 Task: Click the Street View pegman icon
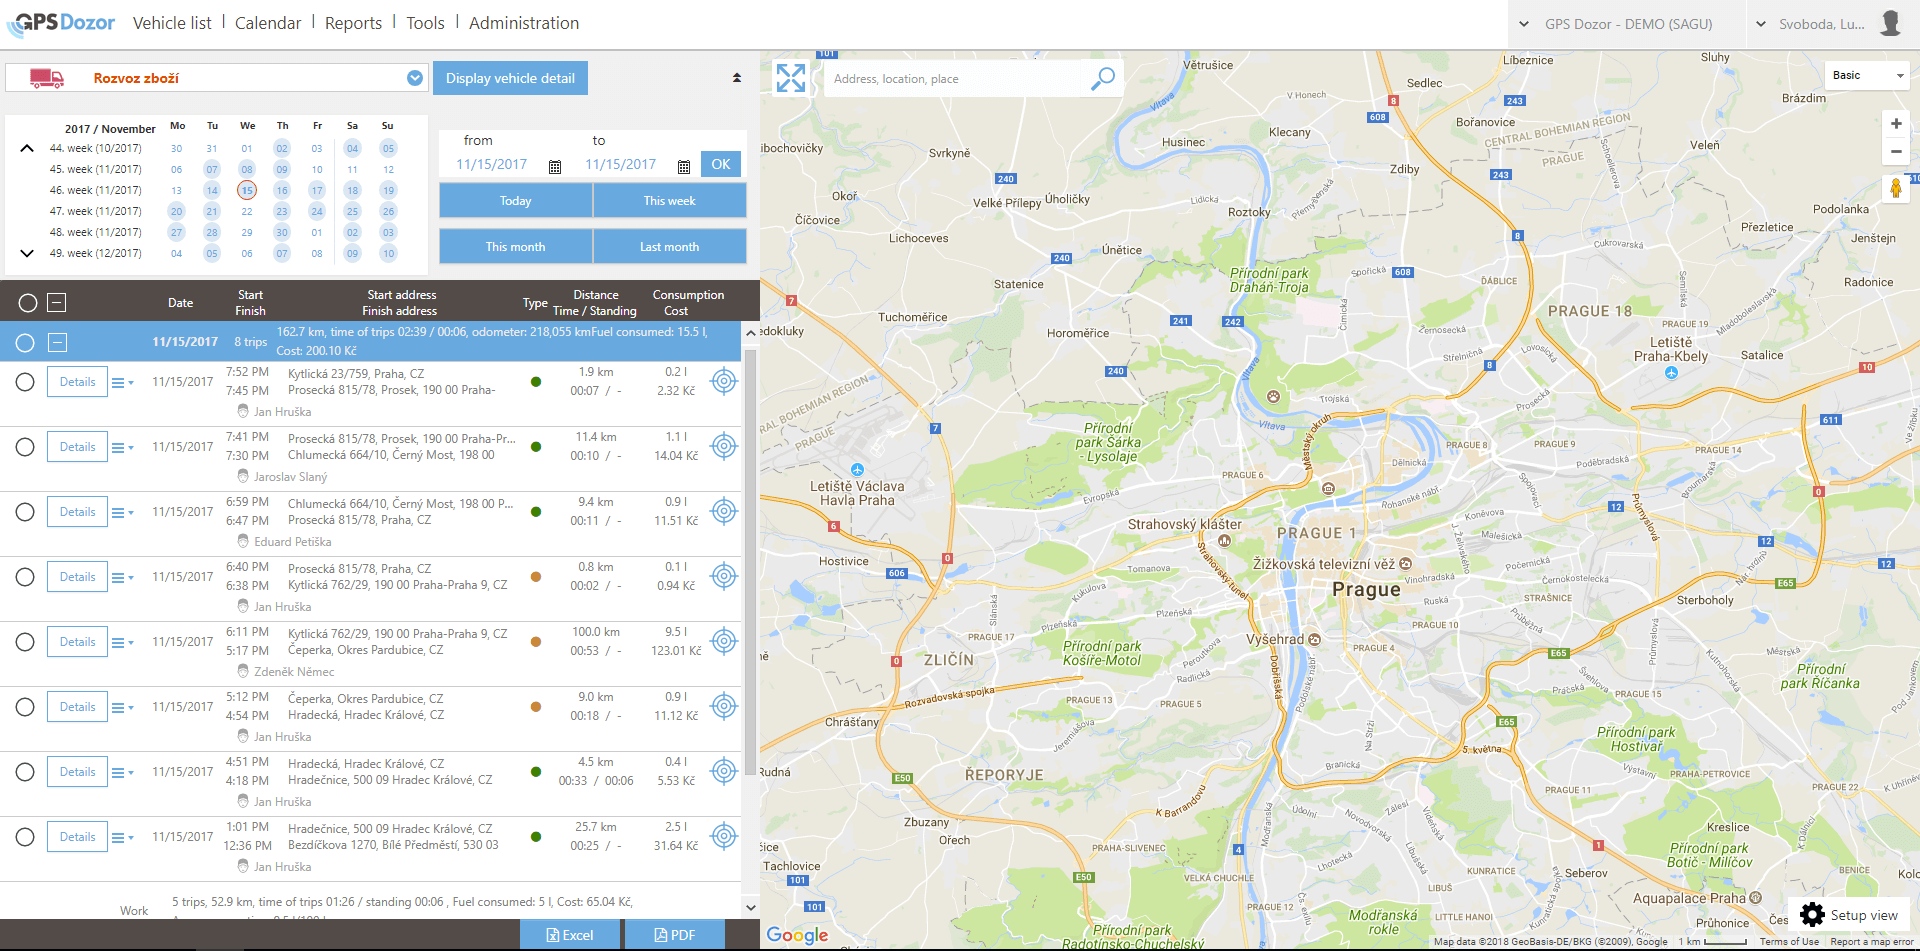pos(1895,188)
